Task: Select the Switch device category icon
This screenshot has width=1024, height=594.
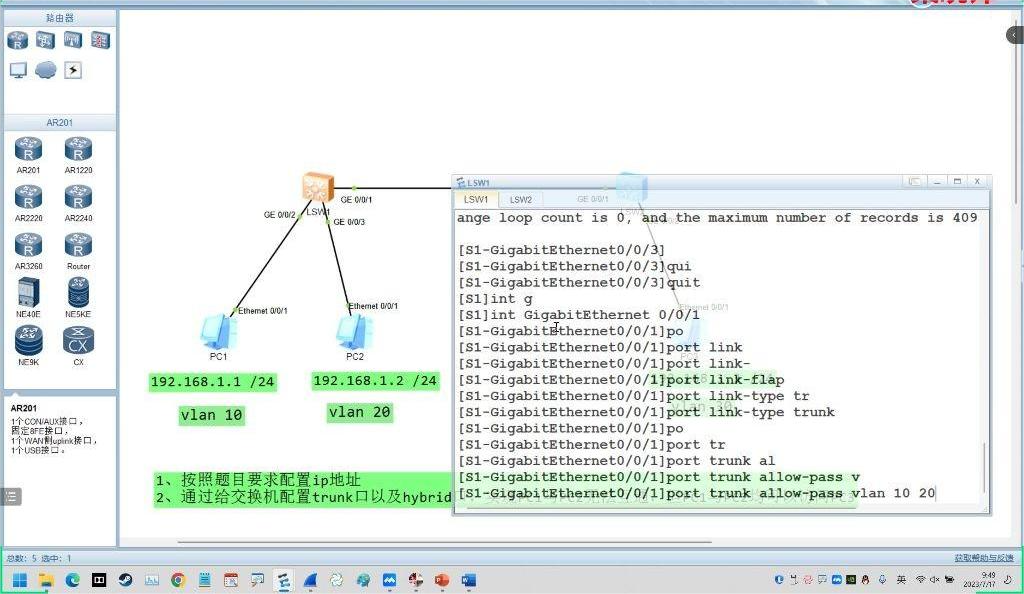Action: [x=45, y=40]
